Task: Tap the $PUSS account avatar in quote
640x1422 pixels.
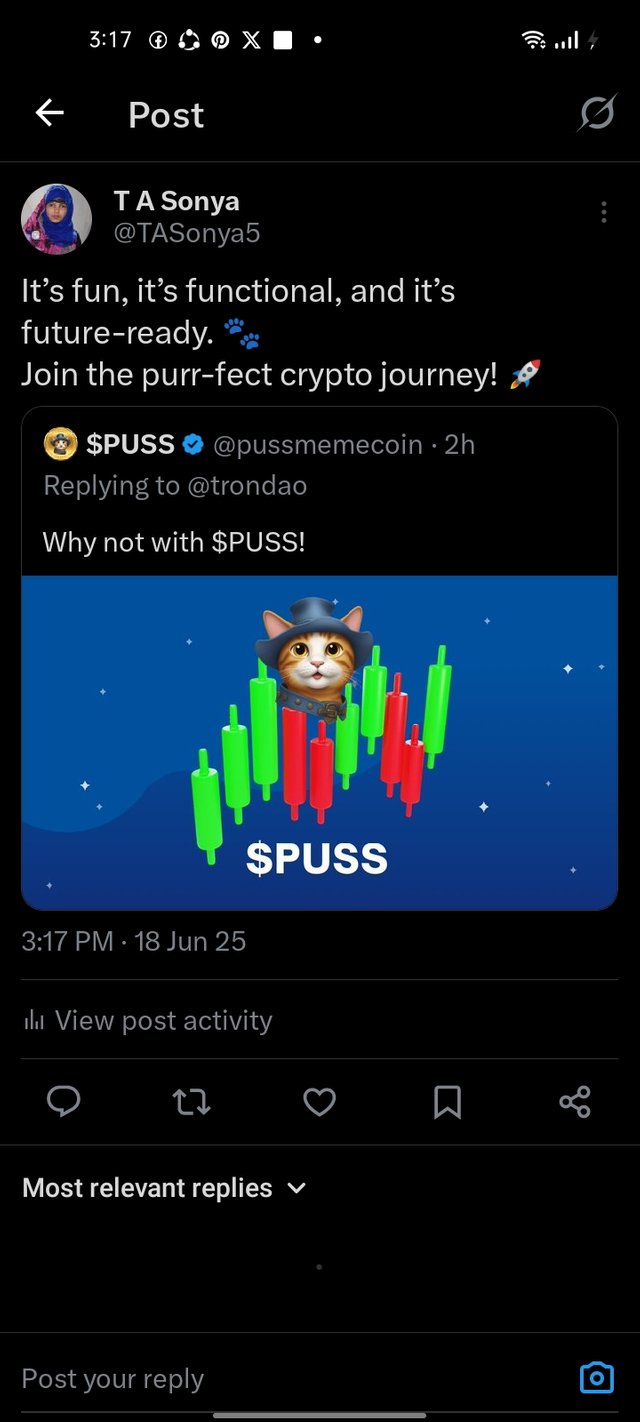Action: [x=60, y=444]
